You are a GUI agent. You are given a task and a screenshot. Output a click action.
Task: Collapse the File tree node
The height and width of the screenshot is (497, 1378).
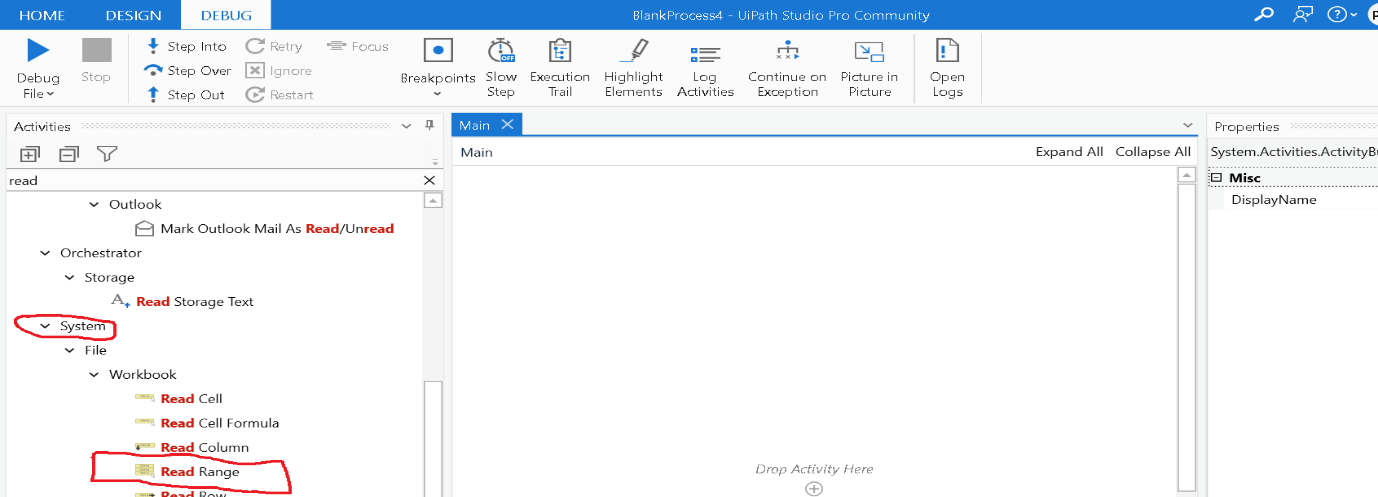click(x=70, y=350)
